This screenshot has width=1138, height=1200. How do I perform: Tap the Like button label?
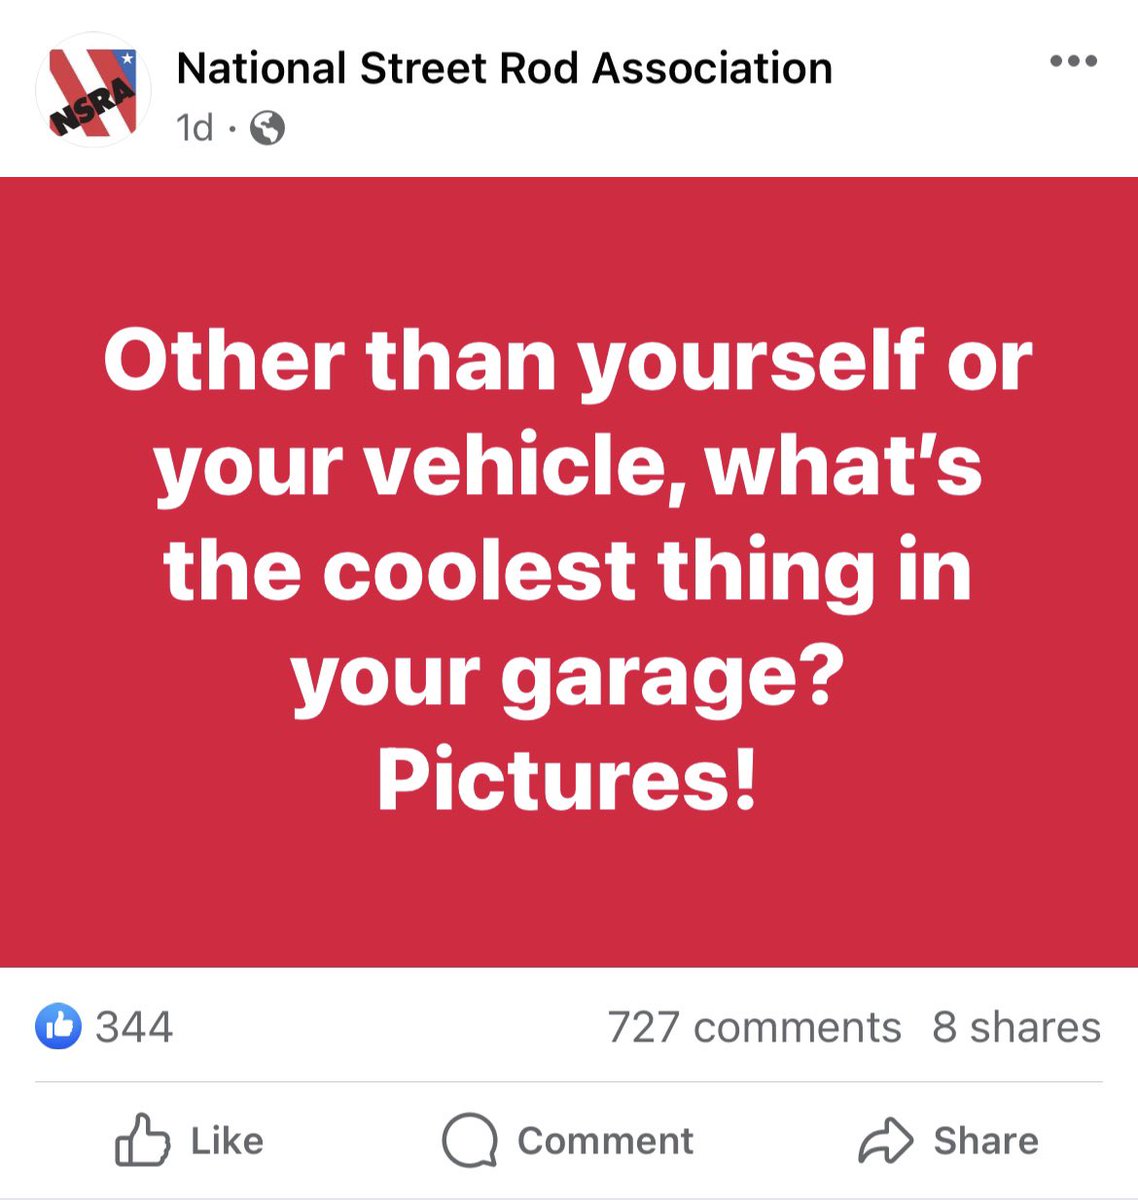[227, 1141]
